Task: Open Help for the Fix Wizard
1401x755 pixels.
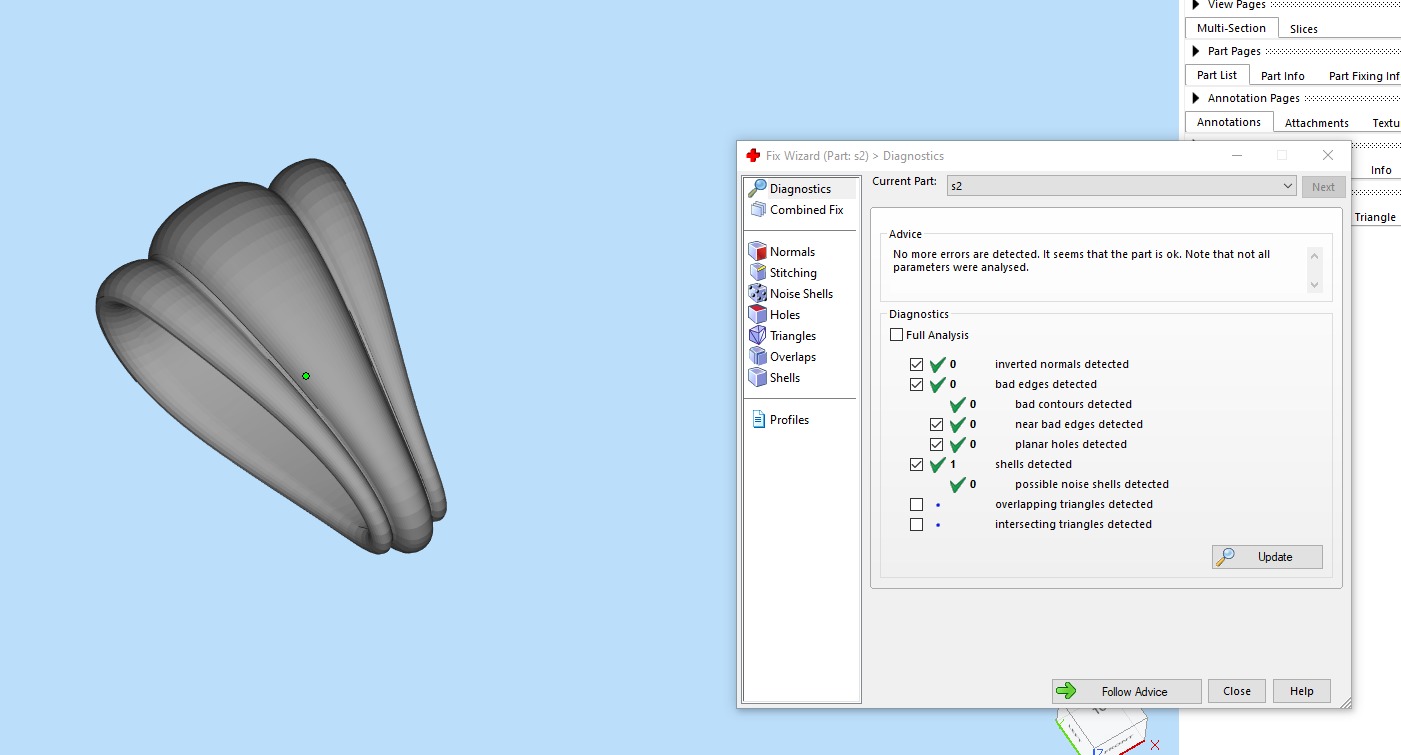Action: click(1302, 691)
